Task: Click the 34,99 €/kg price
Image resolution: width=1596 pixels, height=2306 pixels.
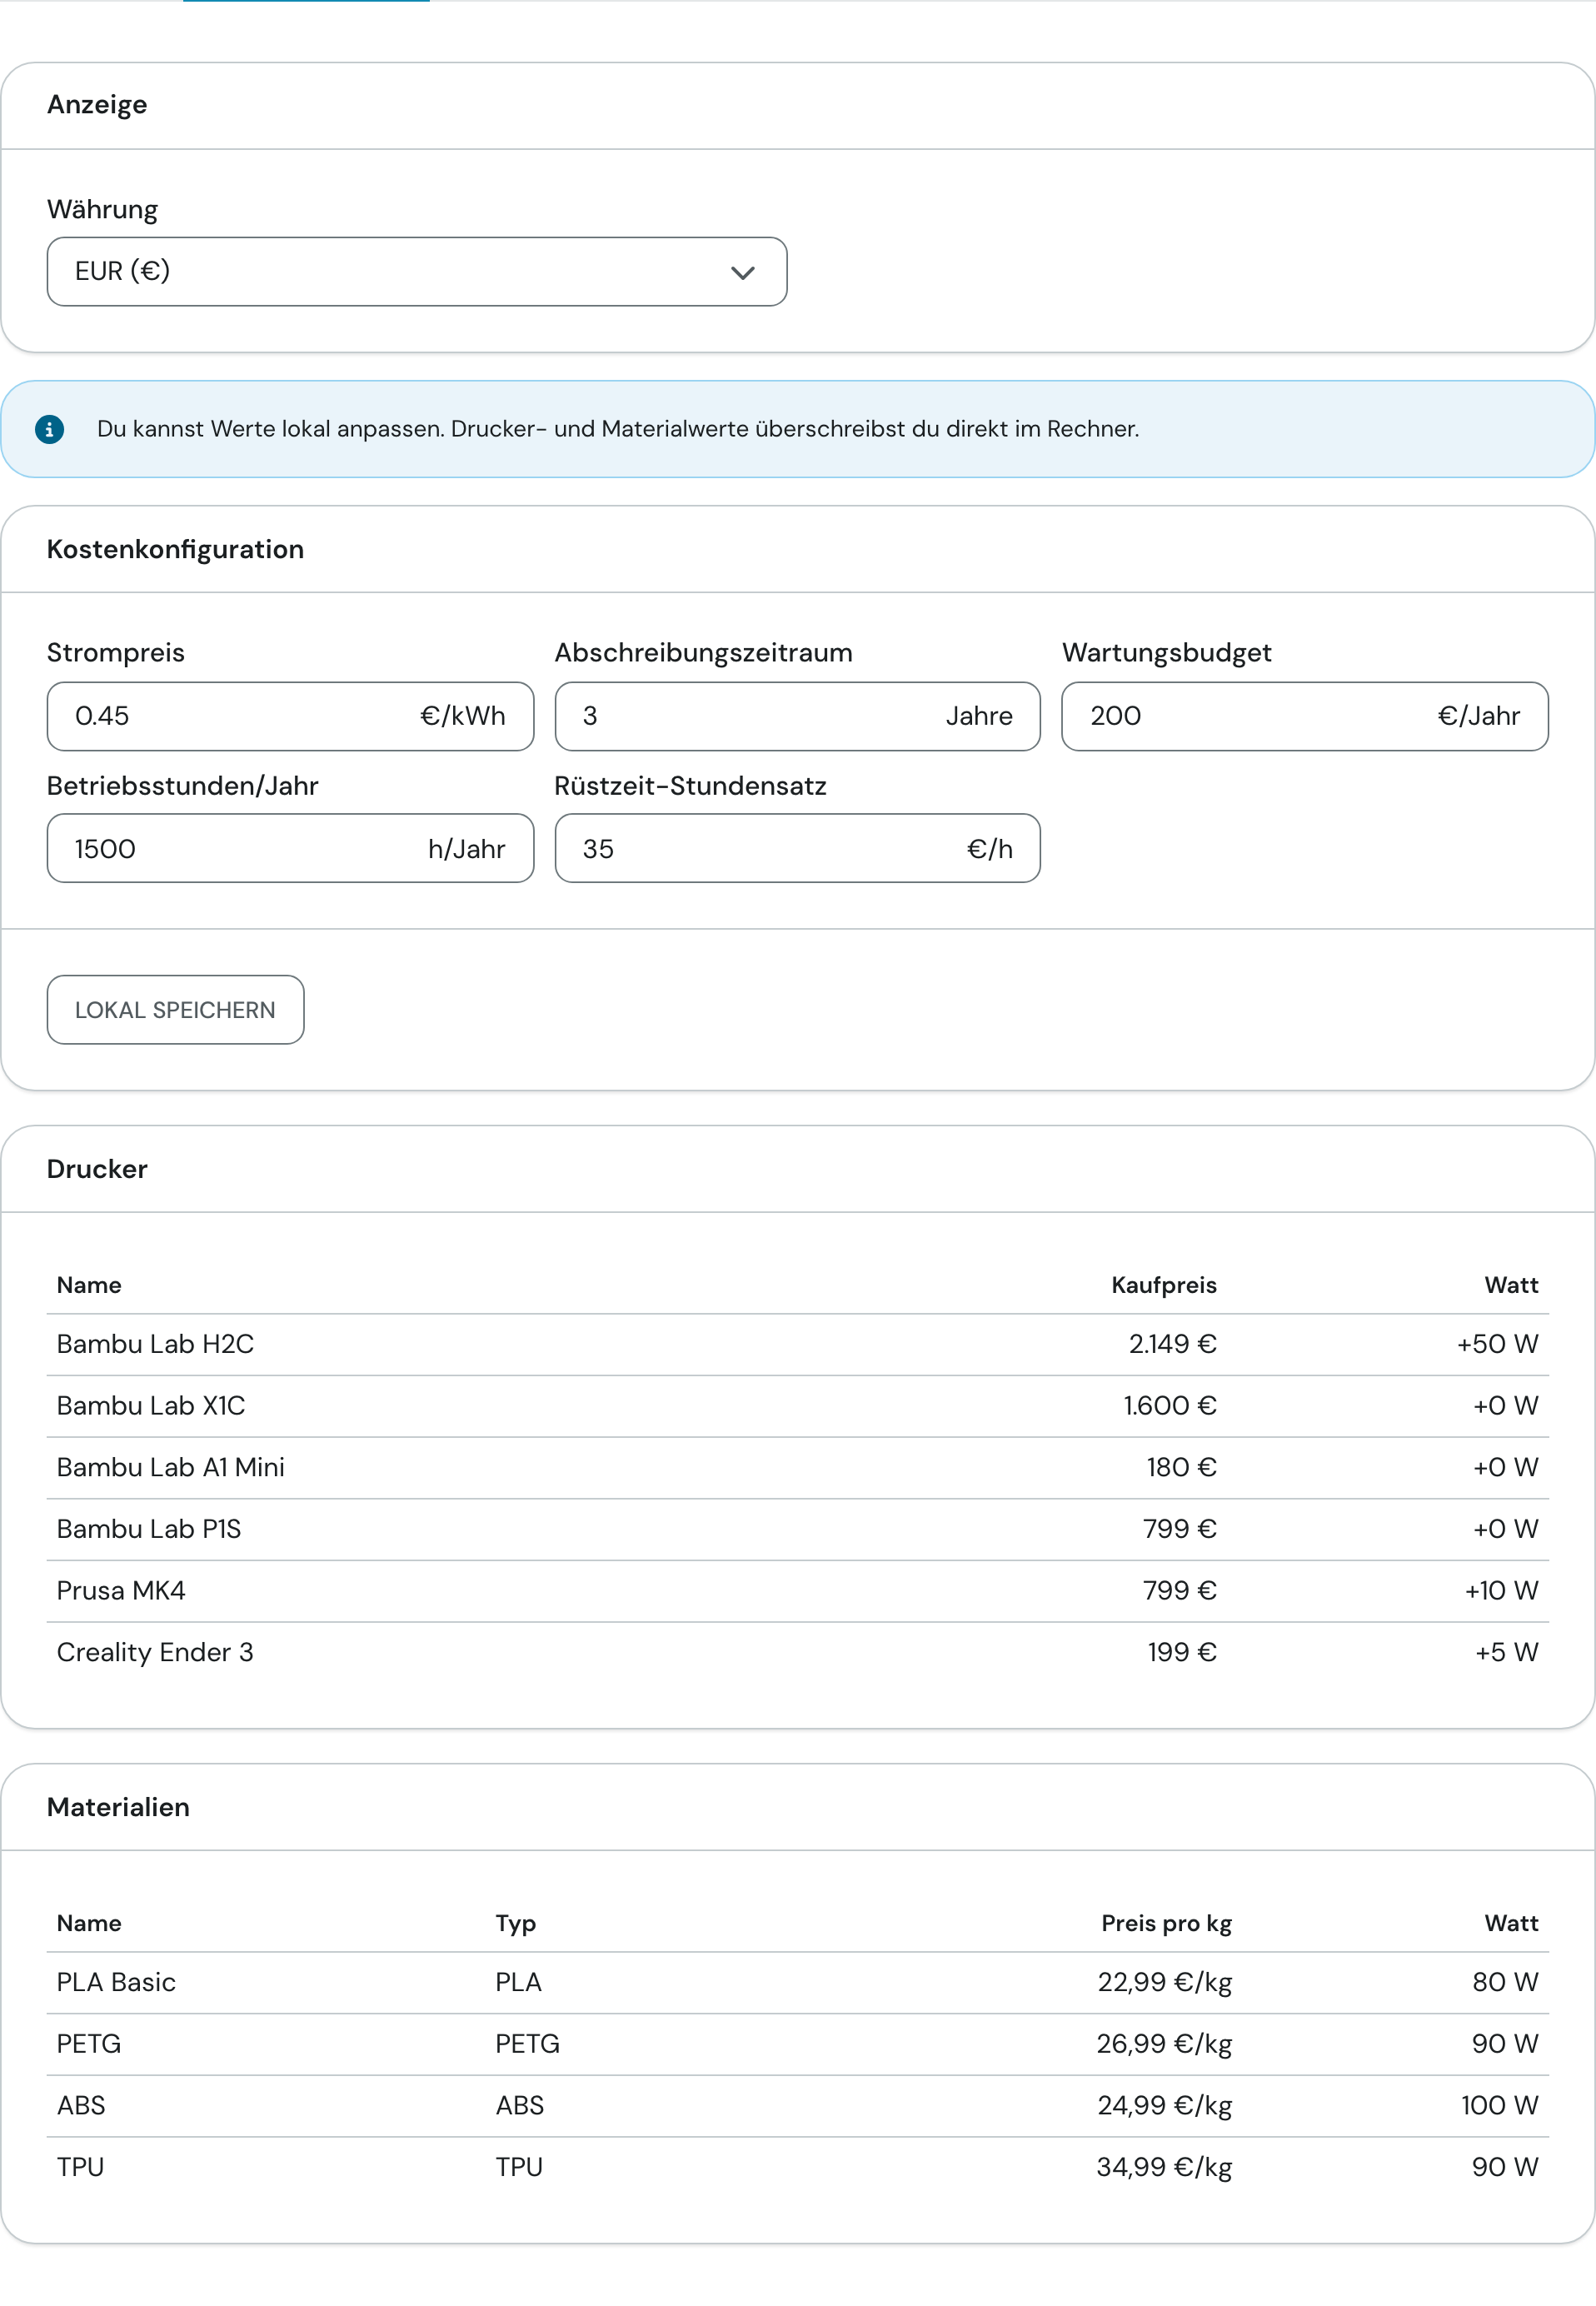Action: click(1164, 2167)
